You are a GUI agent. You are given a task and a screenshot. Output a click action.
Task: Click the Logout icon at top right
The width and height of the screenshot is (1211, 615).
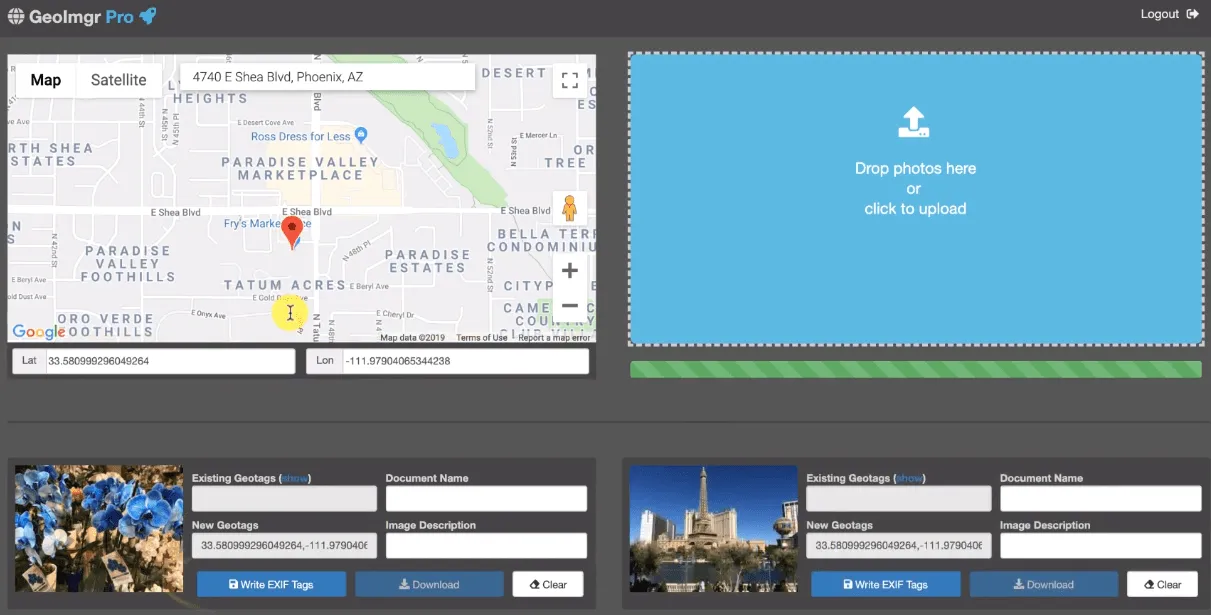click(x=1192, y=14)
